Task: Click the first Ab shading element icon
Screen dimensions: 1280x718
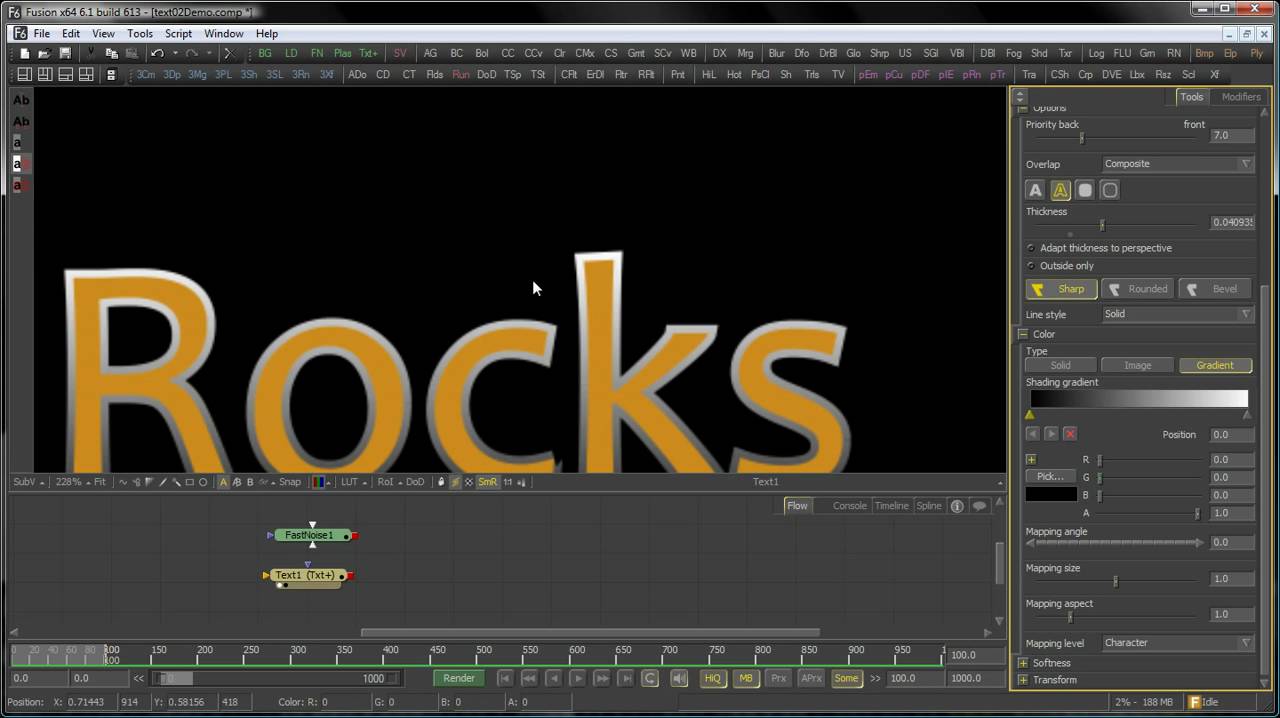Action: 20,100
